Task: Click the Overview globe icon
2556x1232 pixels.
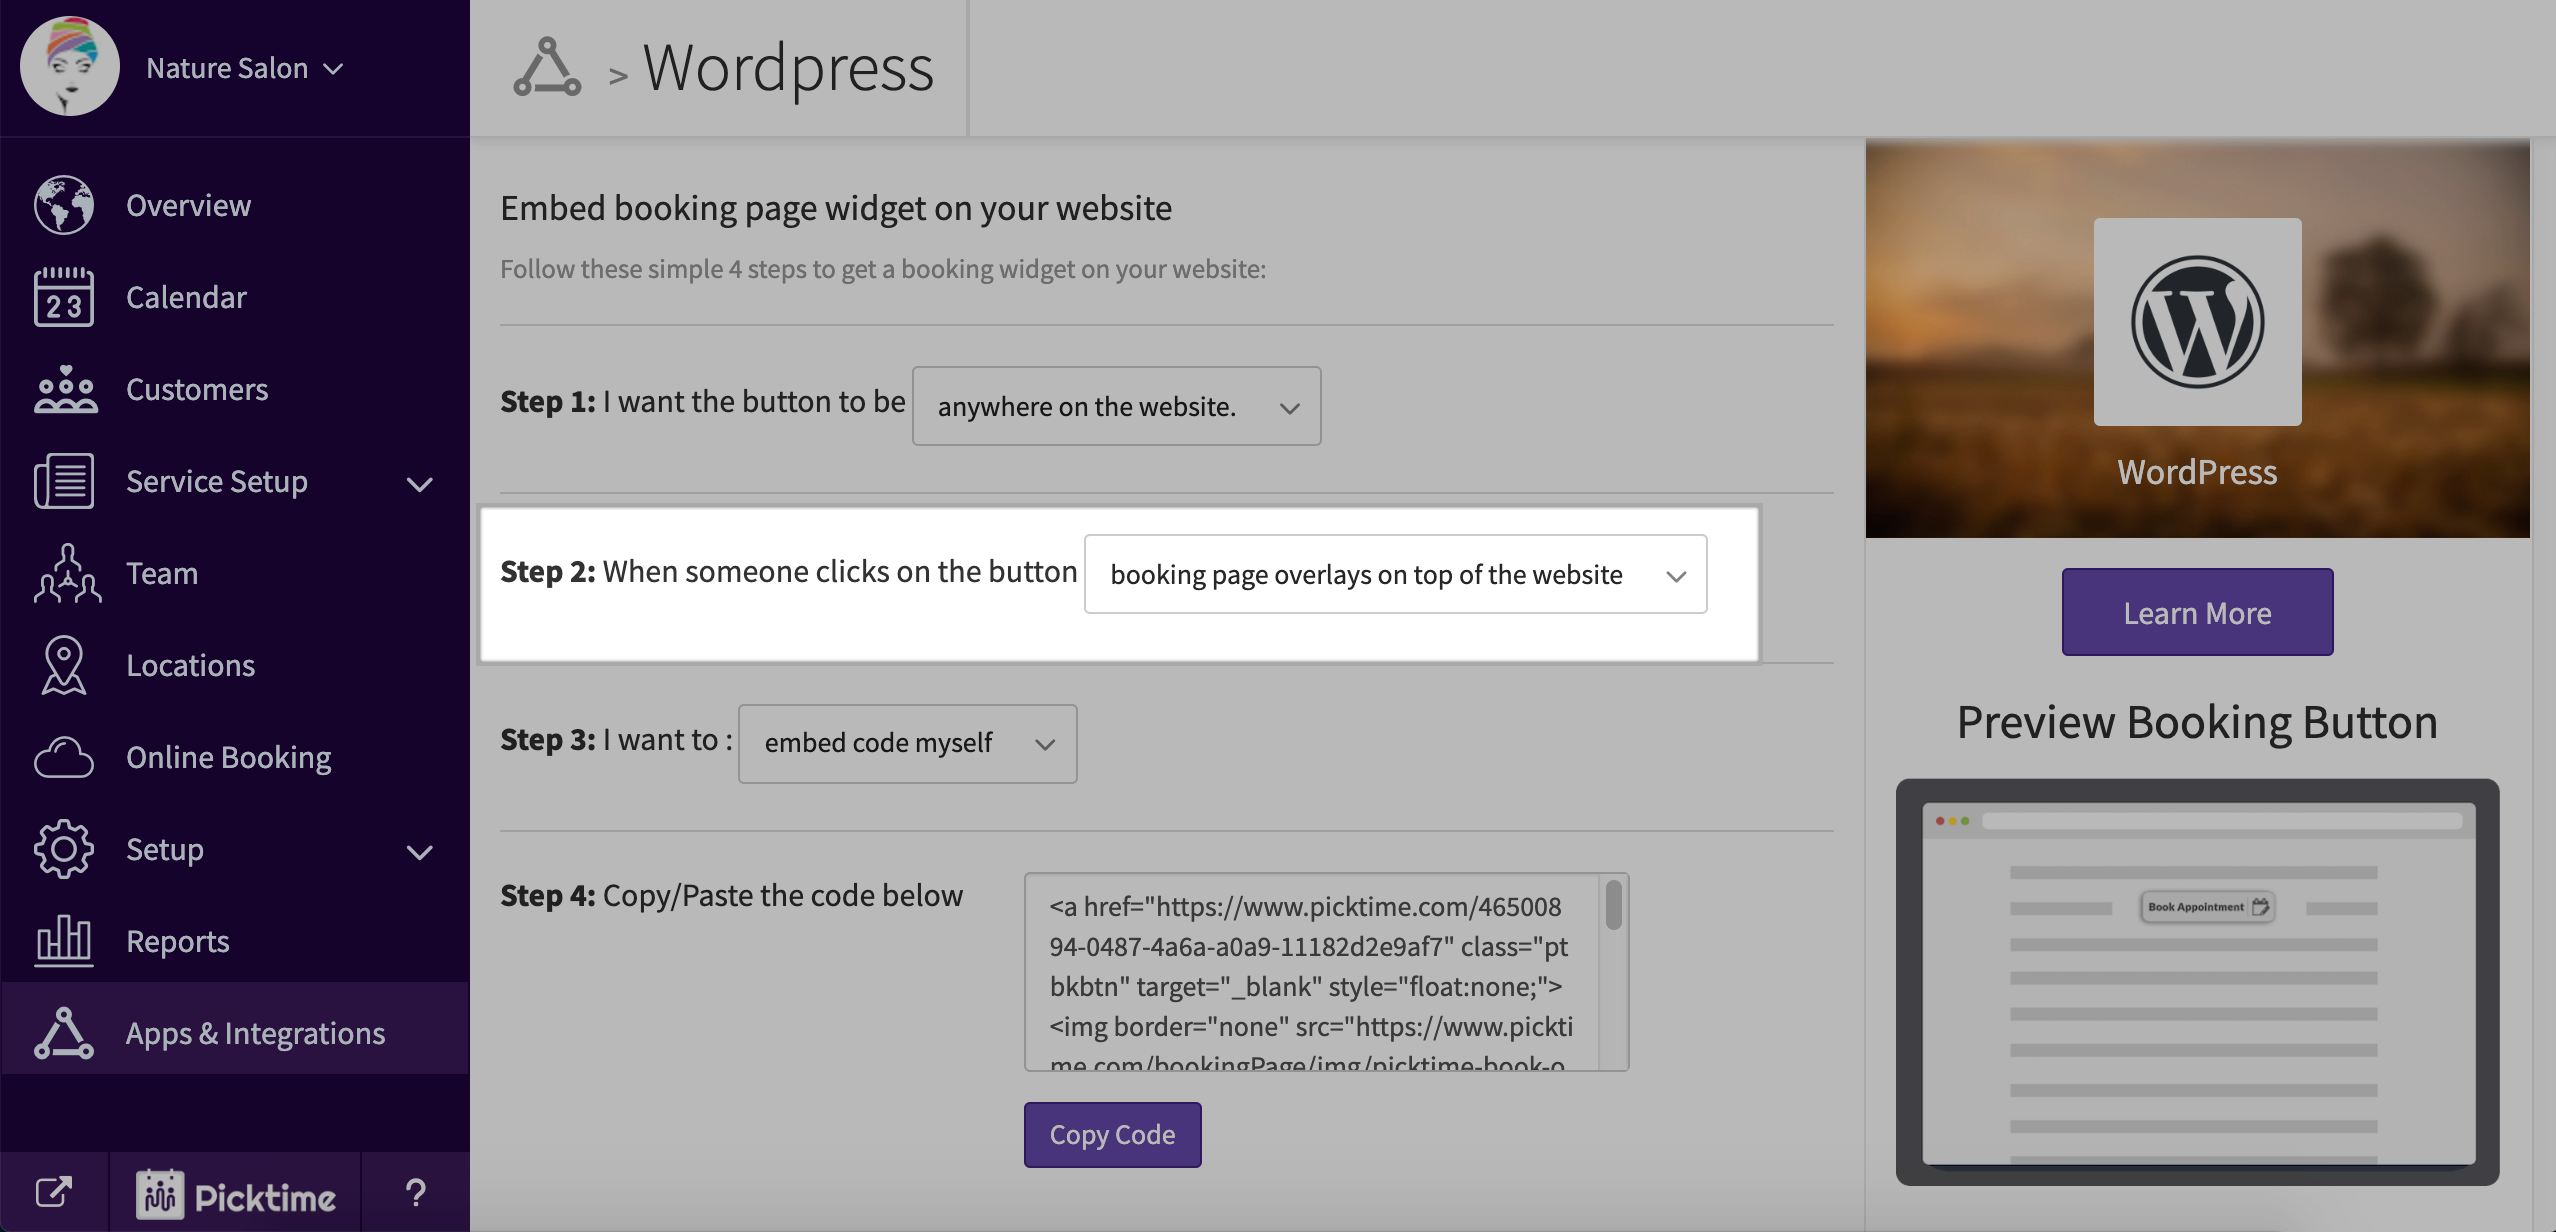Action: pos(64,205)
